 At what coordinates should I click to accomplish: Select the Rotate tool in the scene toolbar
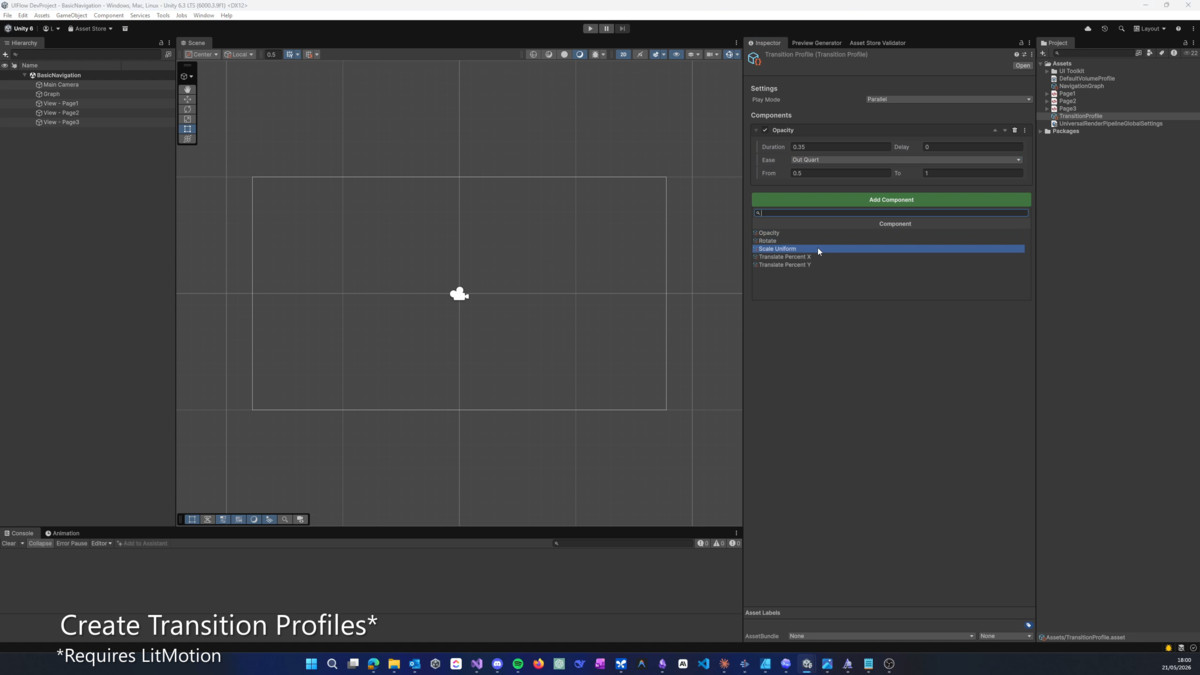pos(187,109)
